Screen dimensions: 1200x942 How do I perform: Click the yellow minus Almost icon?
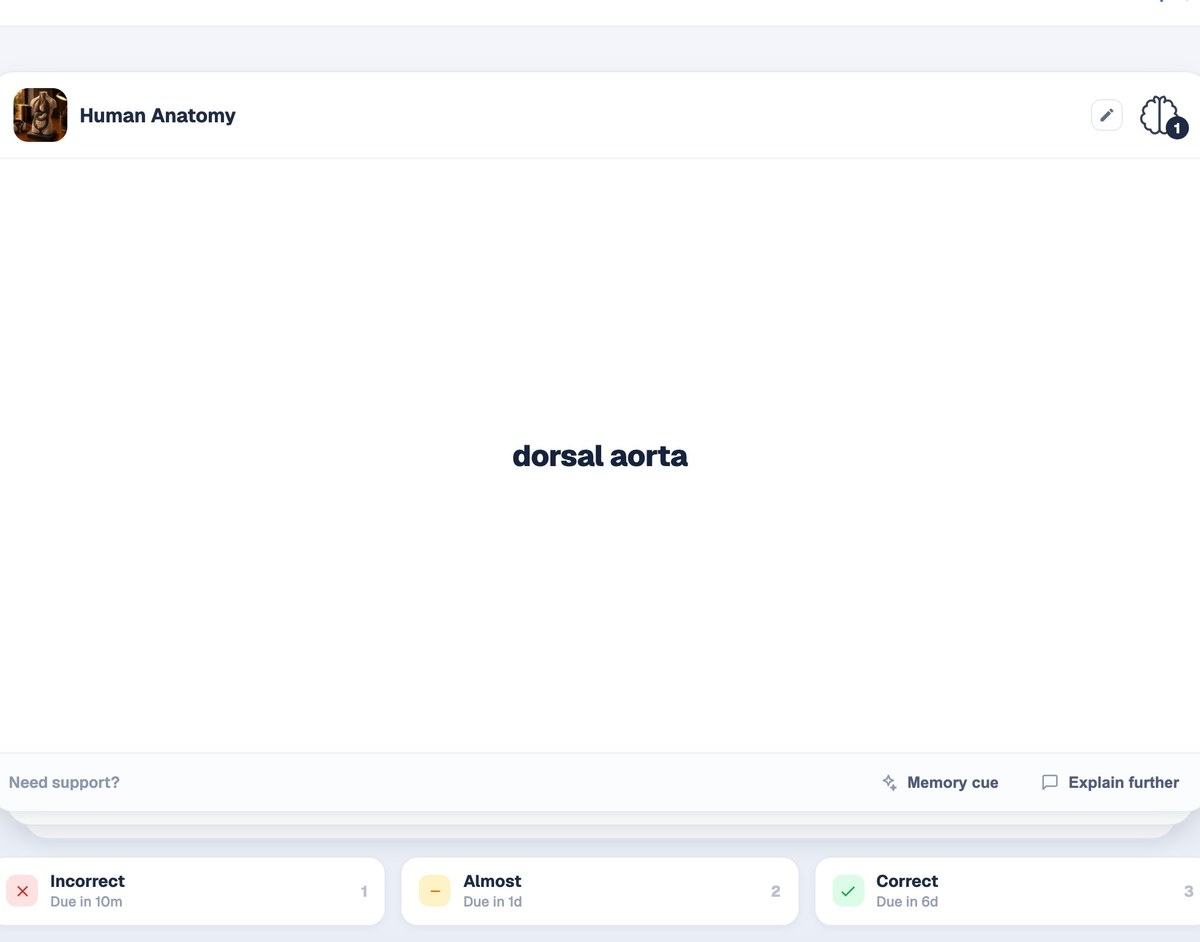pos(435,891)
